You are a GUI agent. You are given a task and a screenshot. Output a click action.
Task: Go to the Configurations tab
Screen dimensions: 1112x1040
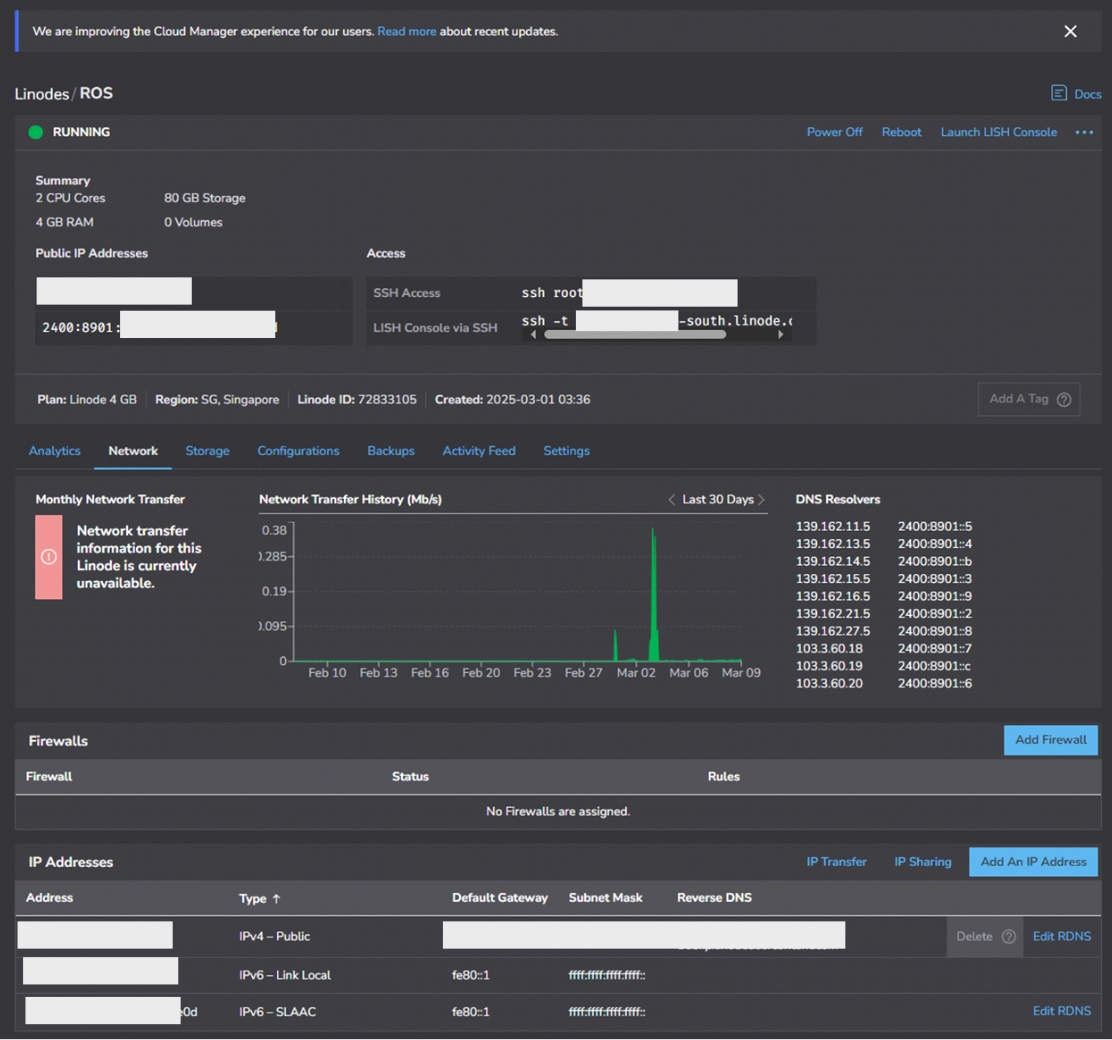click(298, 450)
